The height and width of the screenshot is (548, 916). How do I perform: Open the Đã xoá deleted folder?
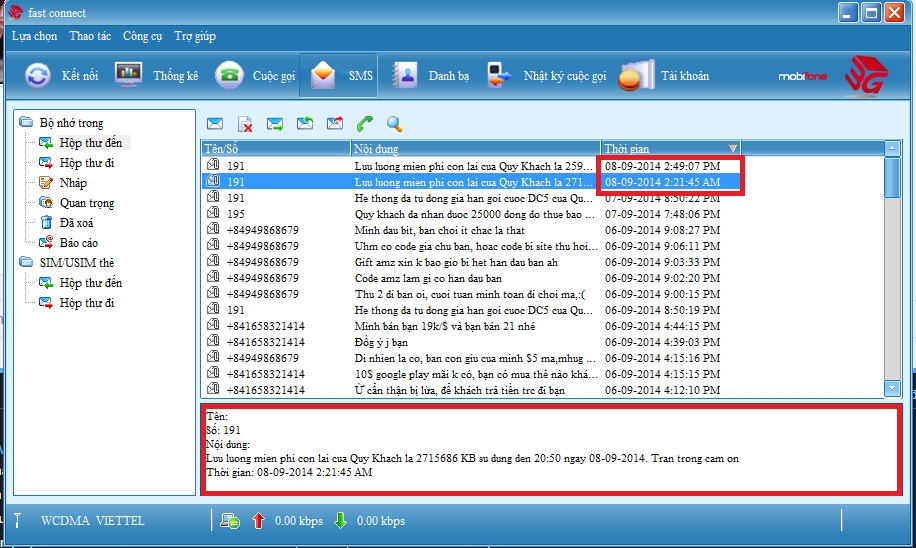(78, 223)
